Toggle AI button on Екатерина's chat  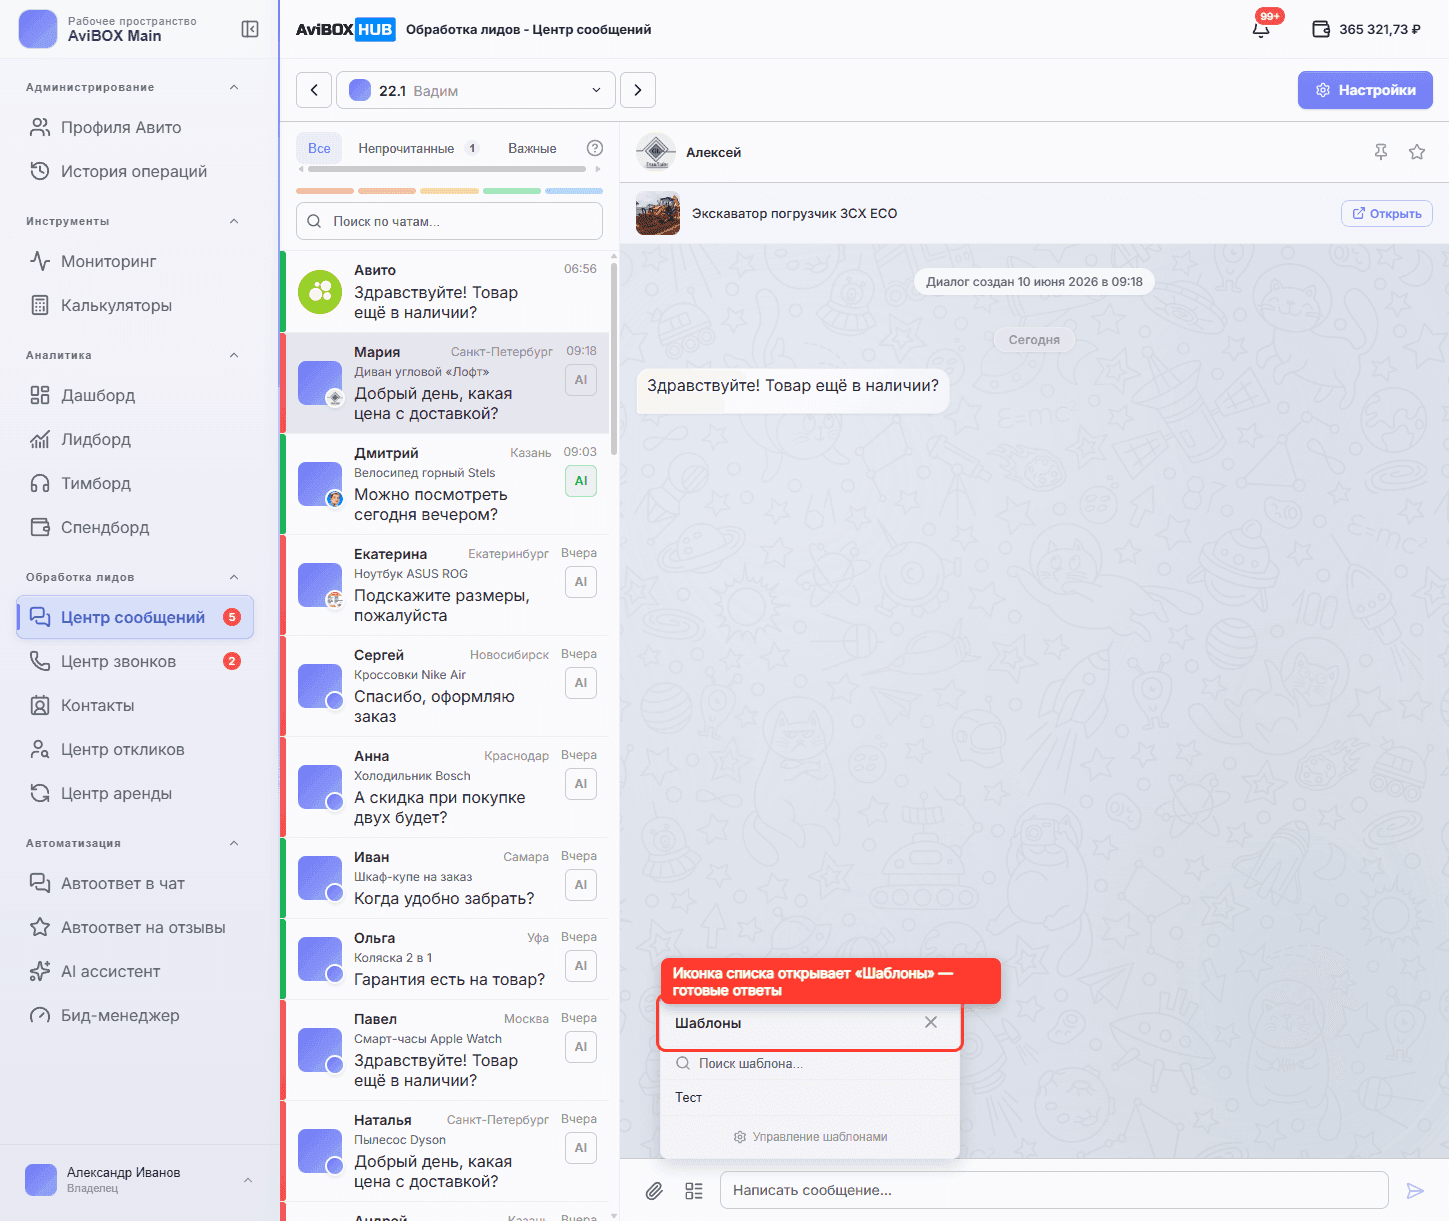581,582
